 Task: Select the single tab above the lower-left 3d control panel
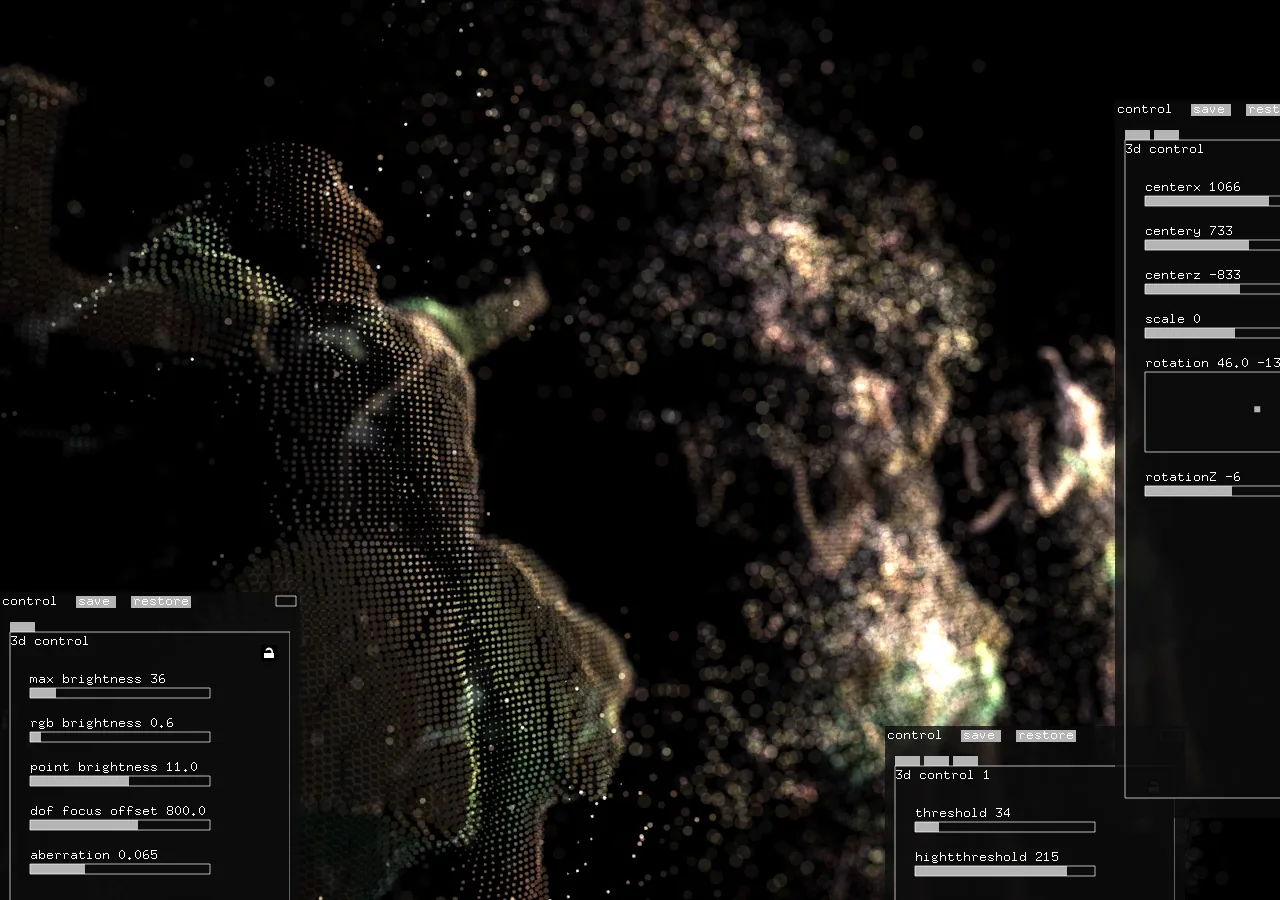coord(22,626)
